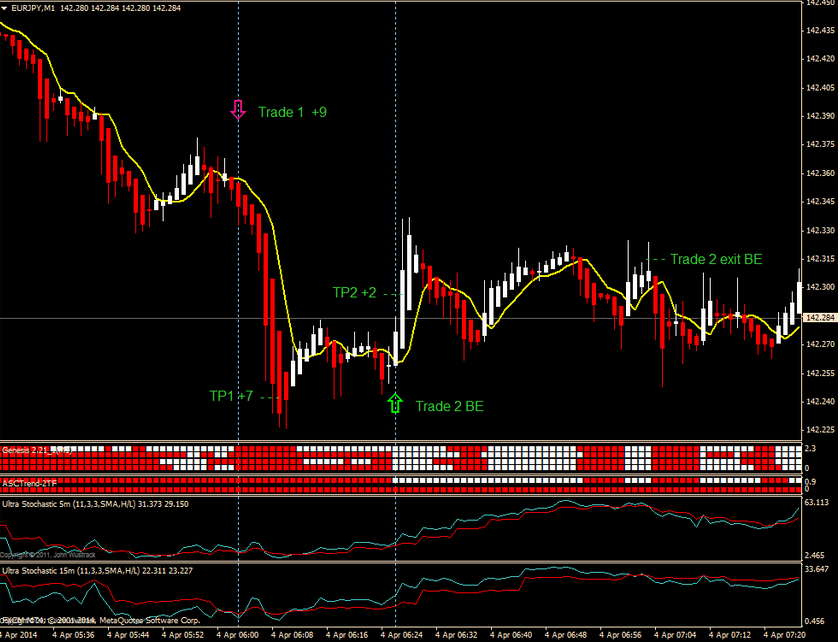Click the 142.240 price scale label

click(x=820, y=401)
